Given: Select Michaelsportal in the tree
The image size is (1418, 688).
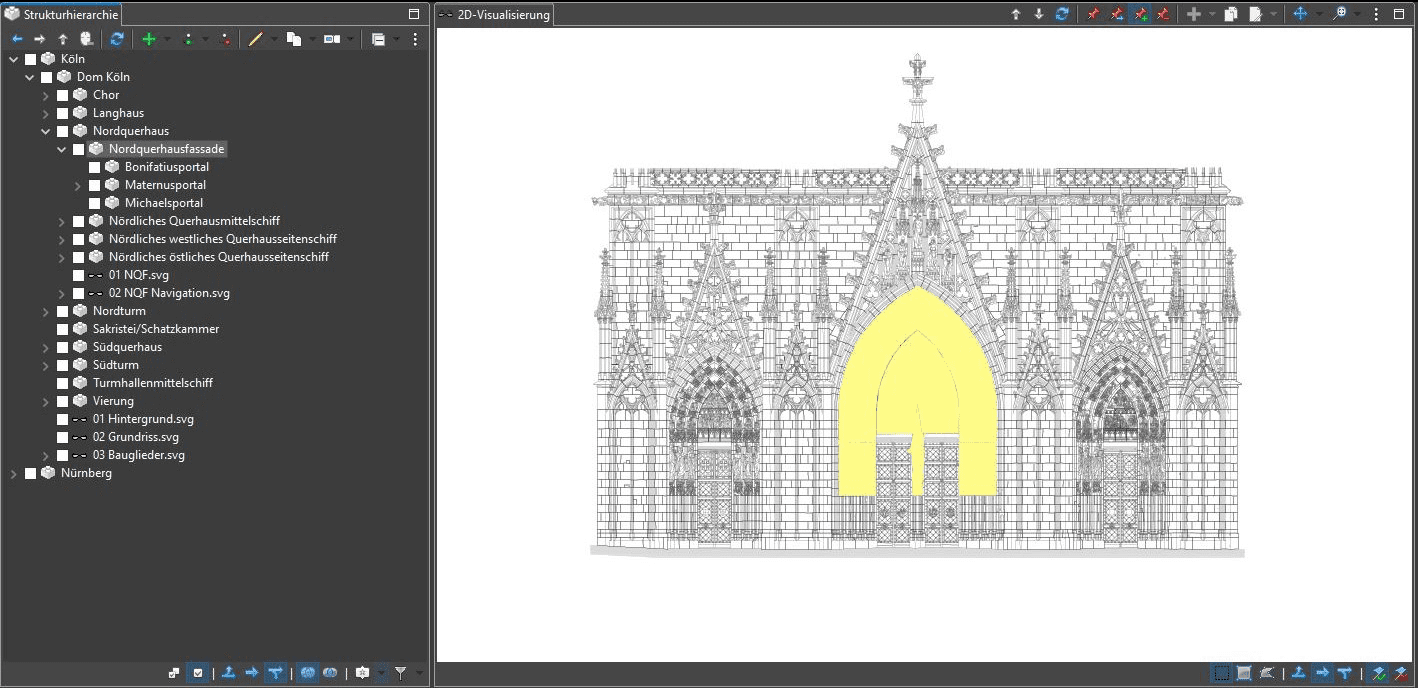Looking at the screenshot, I should 163,203.
